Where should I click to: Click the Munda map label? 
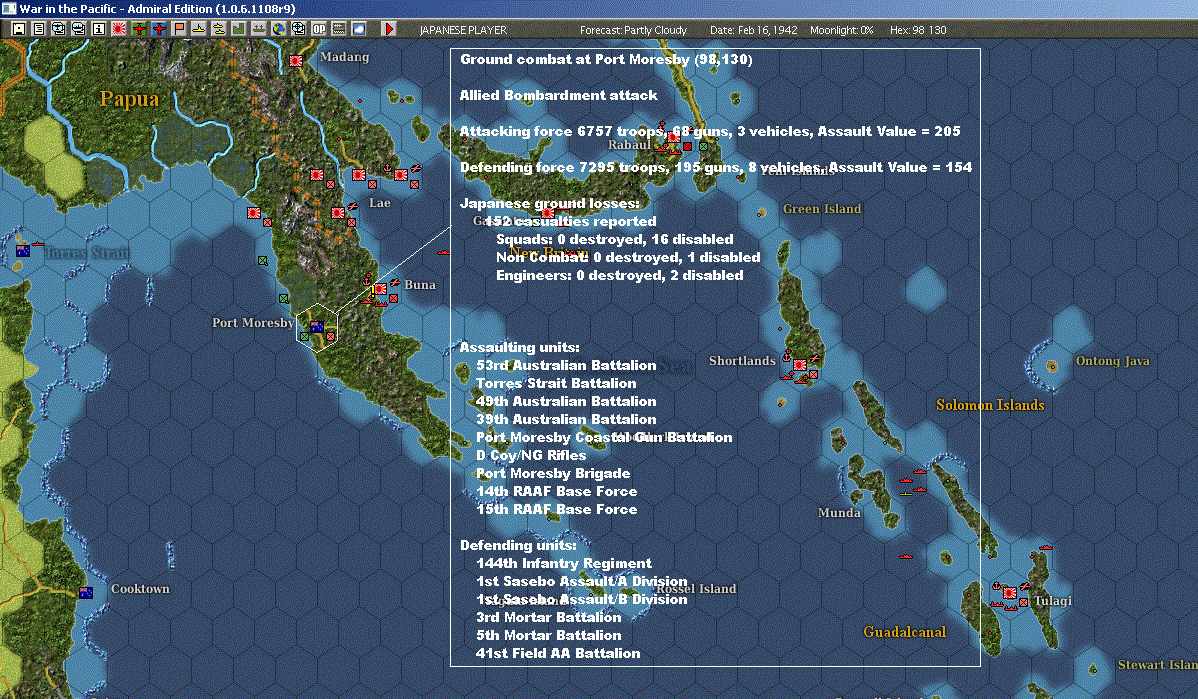[x=839, y=513]
